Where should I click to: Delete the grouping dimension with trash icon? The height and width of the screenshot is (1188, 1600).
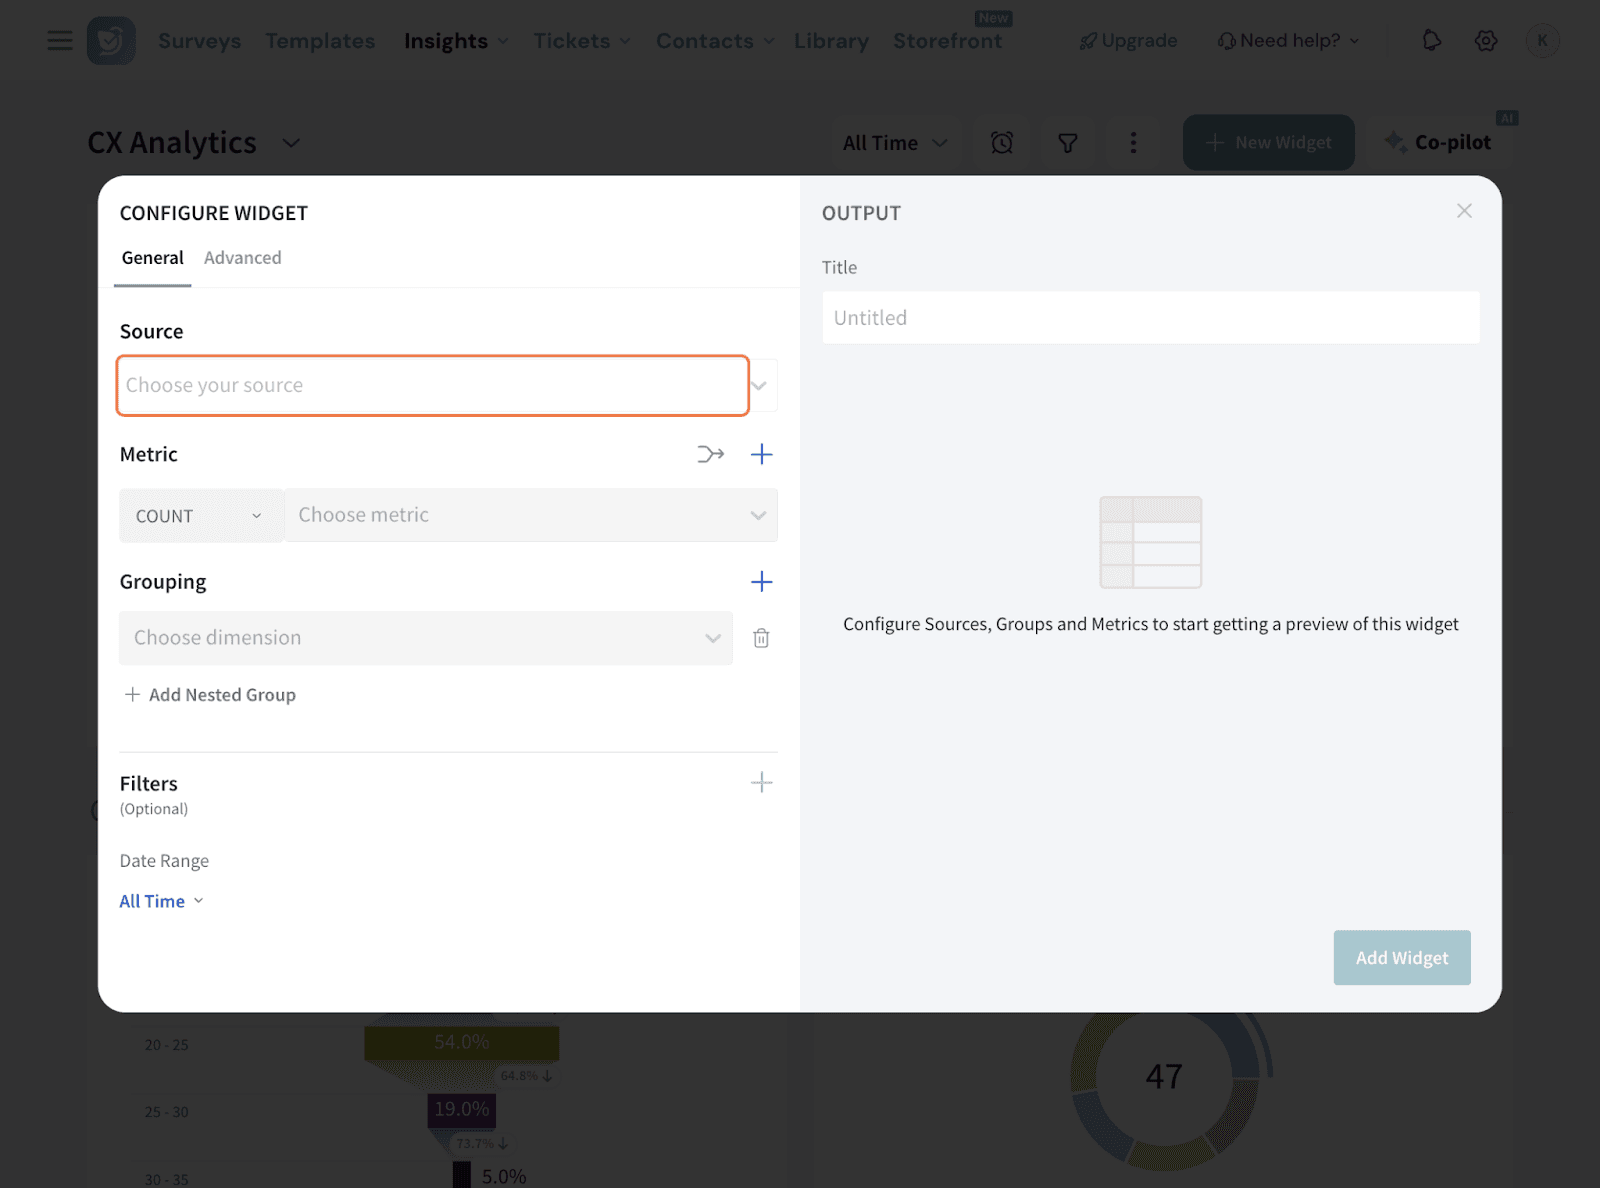click(761, 638)
